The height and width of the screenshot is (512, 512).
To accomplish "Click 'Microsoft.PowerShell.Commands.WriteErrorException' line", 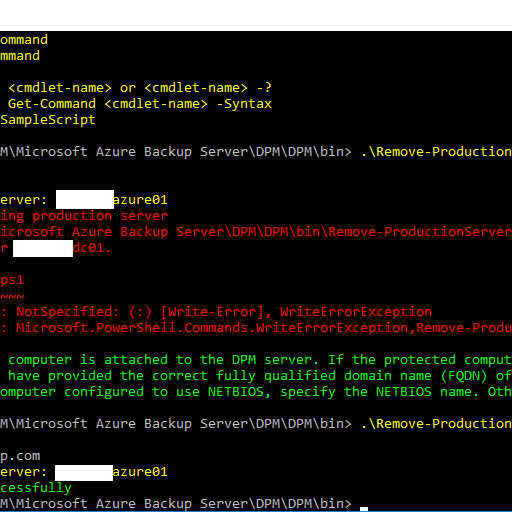I will point(256,328).
